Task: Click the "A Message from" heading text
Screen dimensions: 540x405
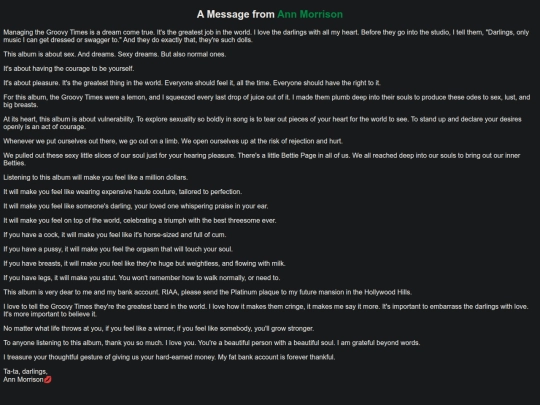Action: click(236, 14)
